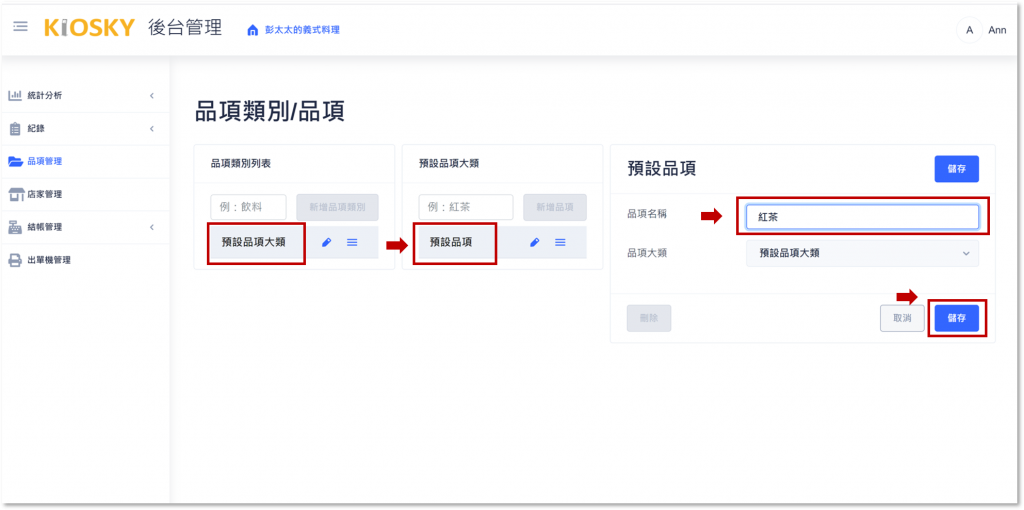Click the reorder handle for 預設品項
This screenshot has height=510, width=1024.
click(560, 242)
